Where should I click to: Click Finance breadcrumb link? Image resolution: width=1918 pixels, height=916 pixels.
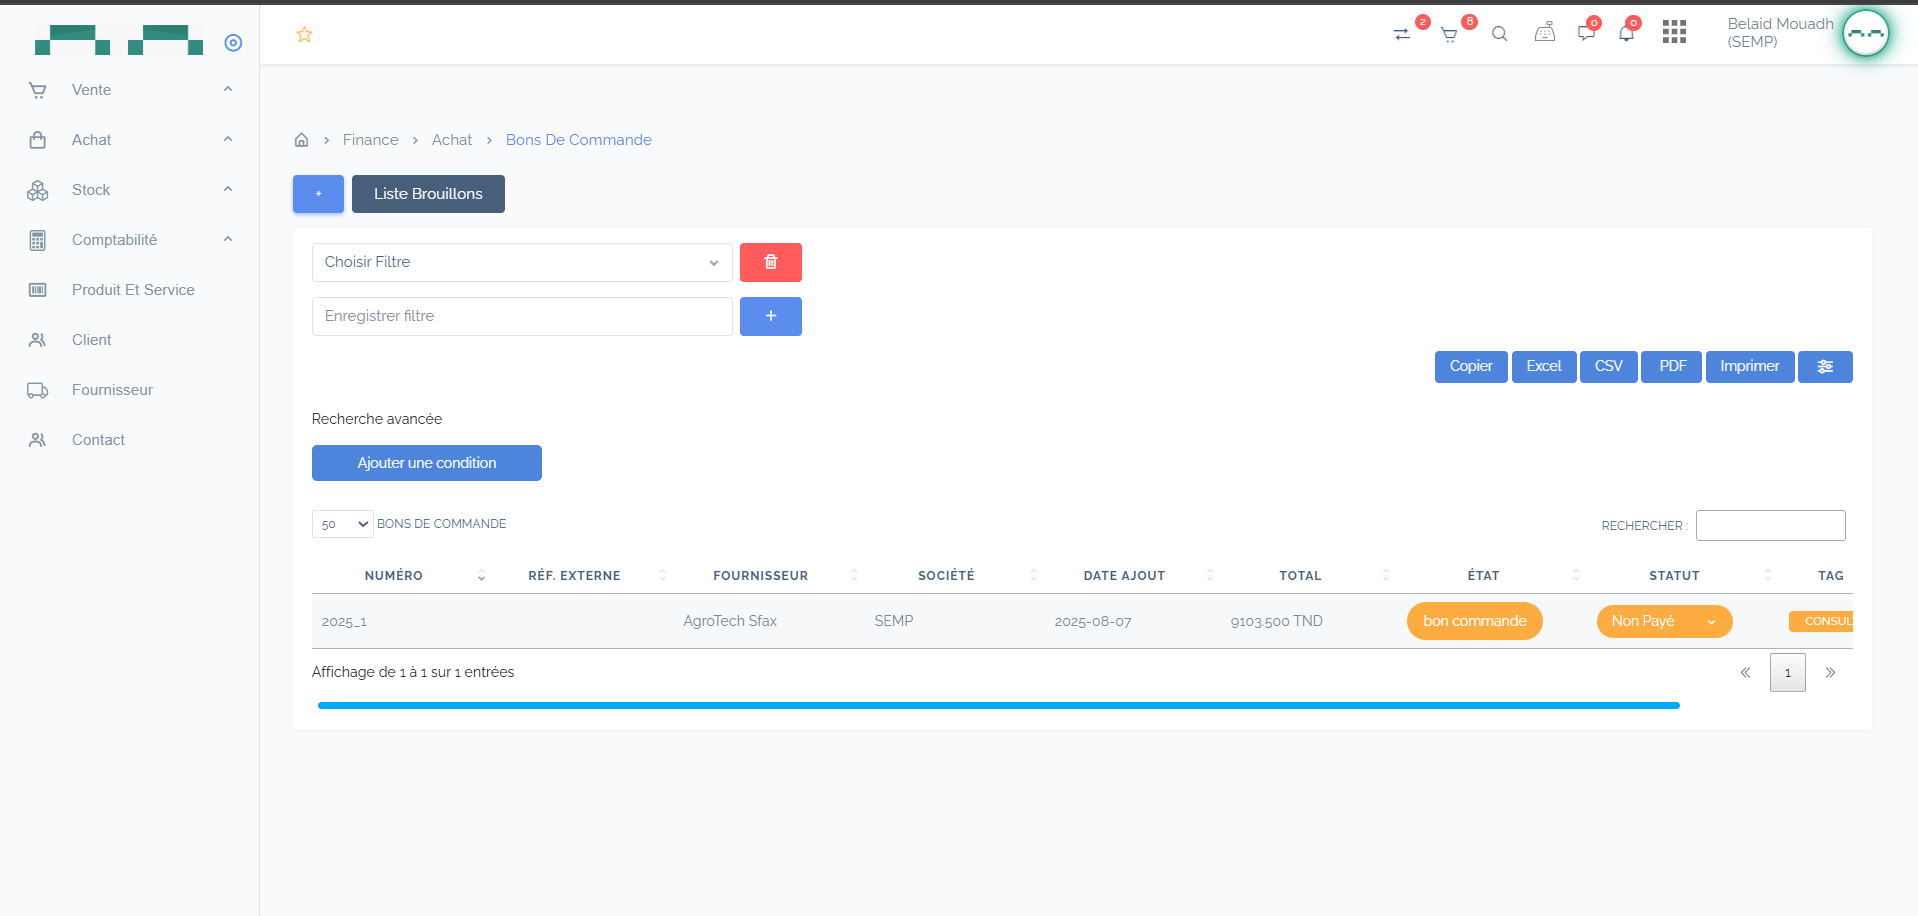click(x=370, y=140)
